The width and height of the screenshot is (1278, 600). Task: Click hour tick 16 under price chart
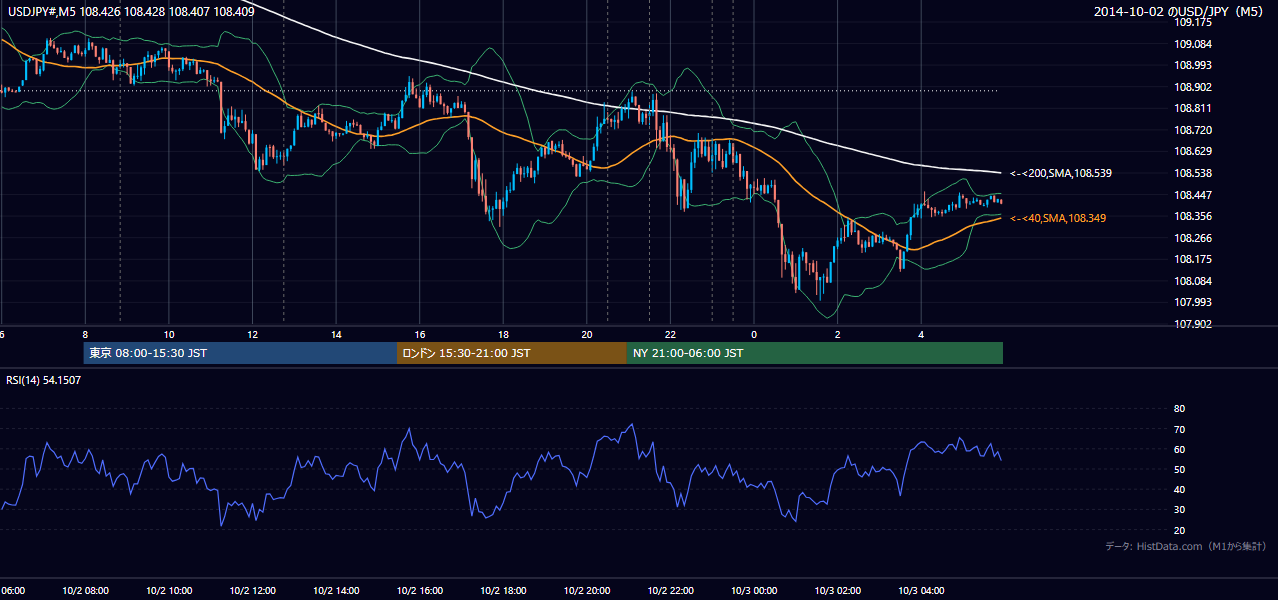(420, 334)
